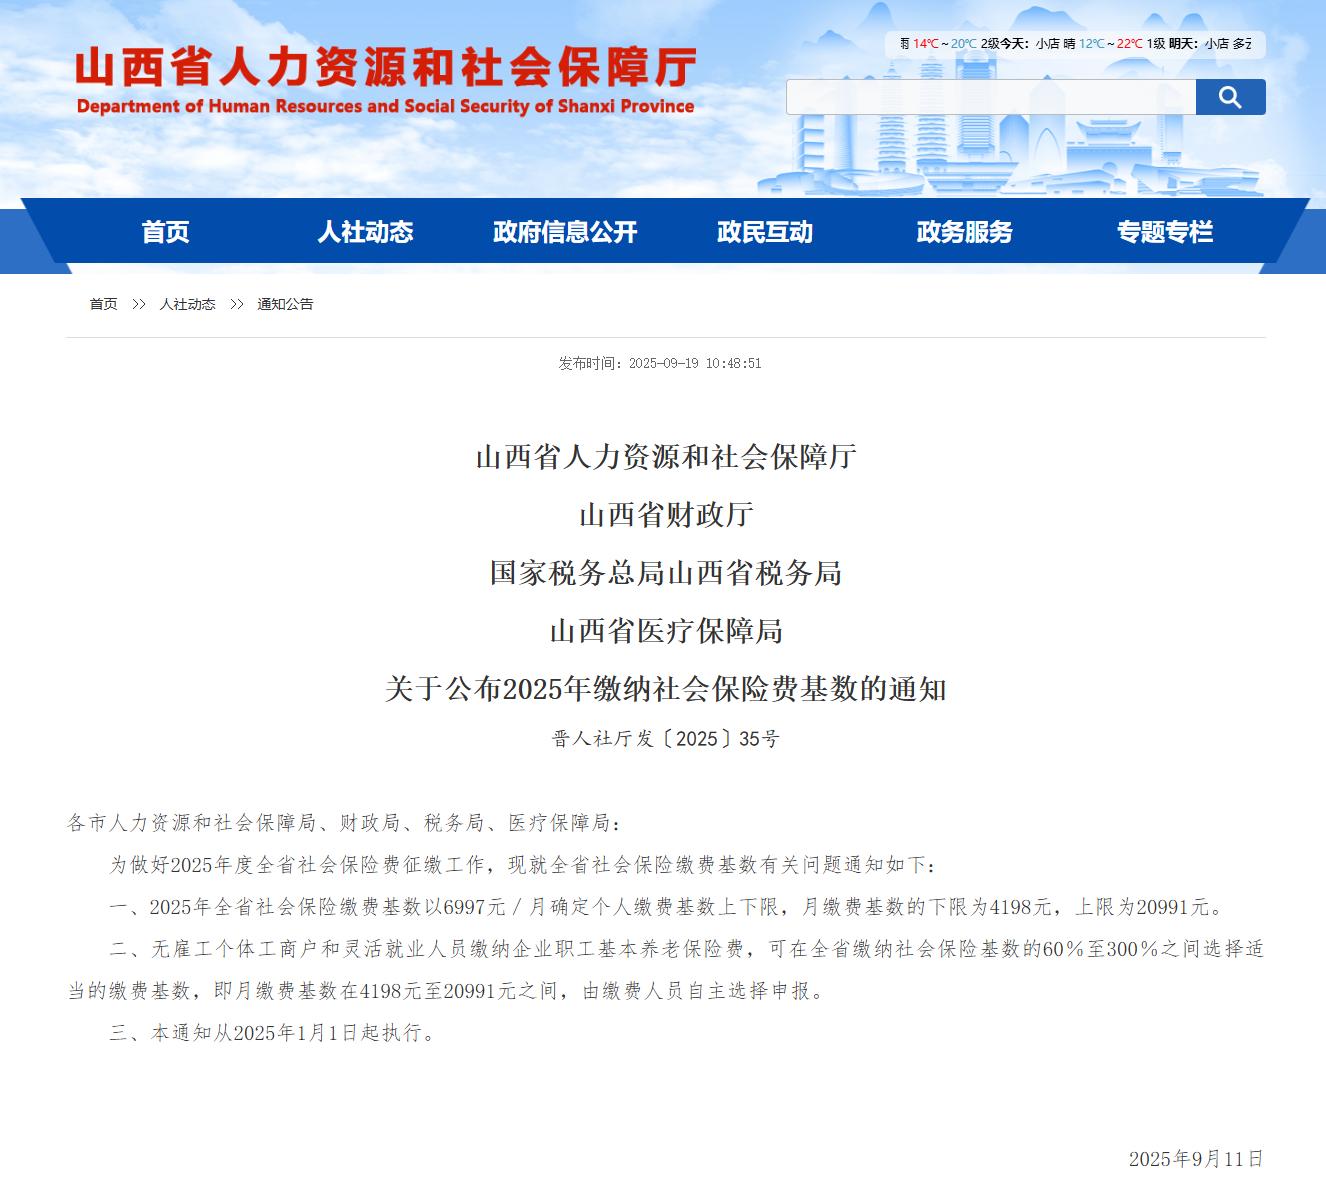The width and height of the screenshot is (1326, 1195).
Task: Open the 首页 navigation menu item
Action: click(166, 233)
